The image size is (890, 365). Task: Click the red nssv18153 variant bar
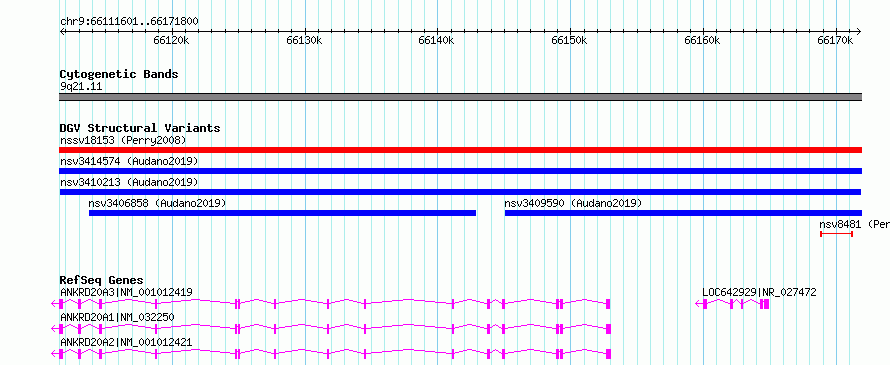tap(460, 150)
